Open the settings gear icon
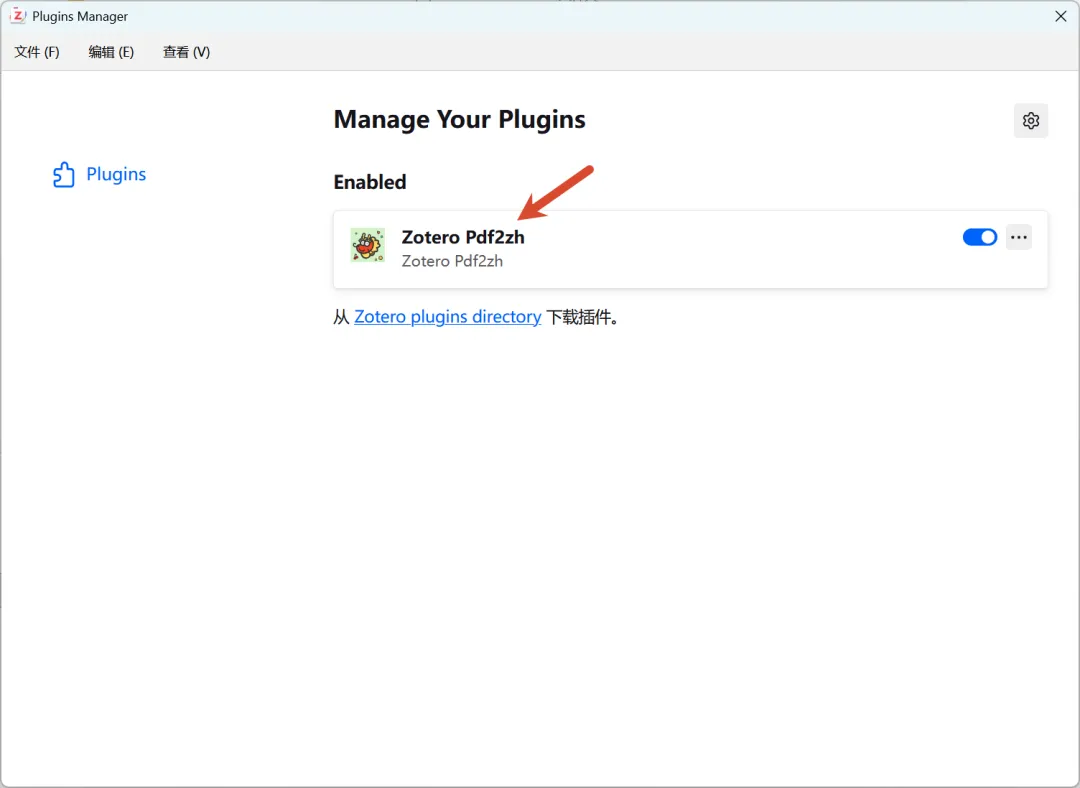Image resolution: width=1080 pixels, height=788 pixels. pyautogui.click(x=1030, y=121)
